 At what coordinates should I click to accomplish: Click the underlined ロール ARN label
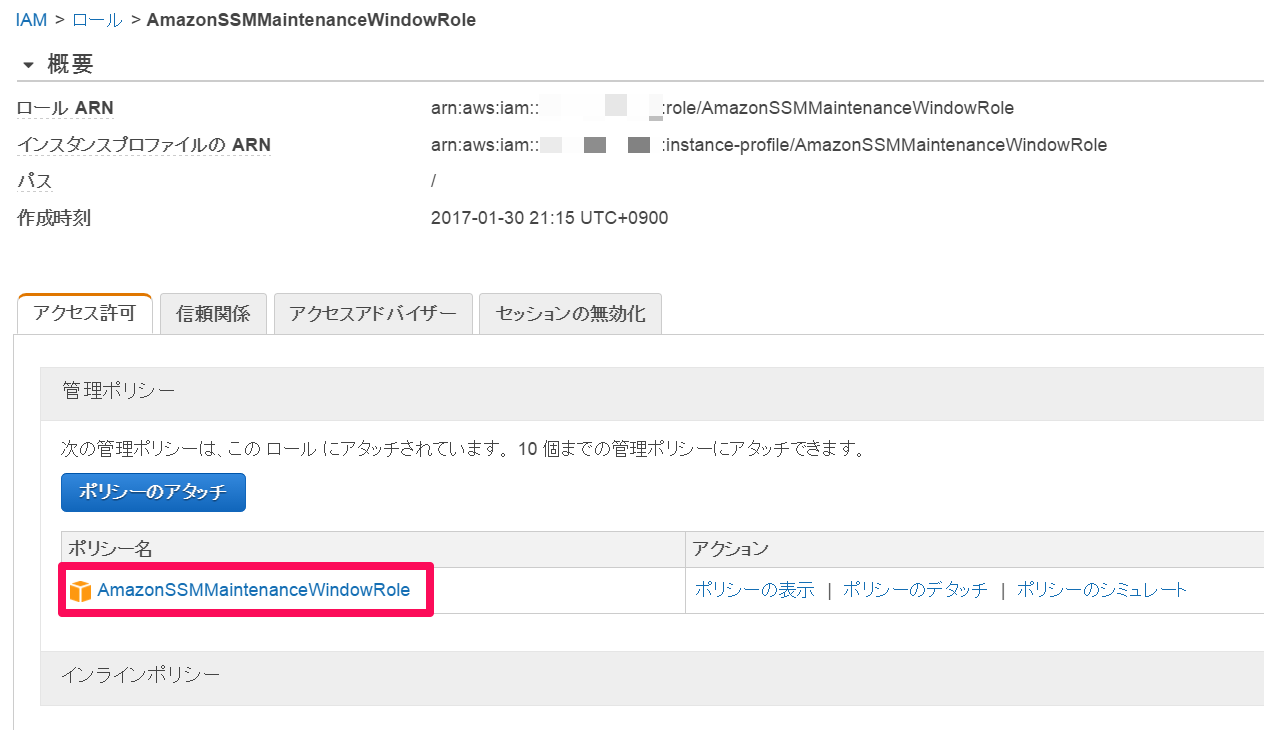[65, 106]
